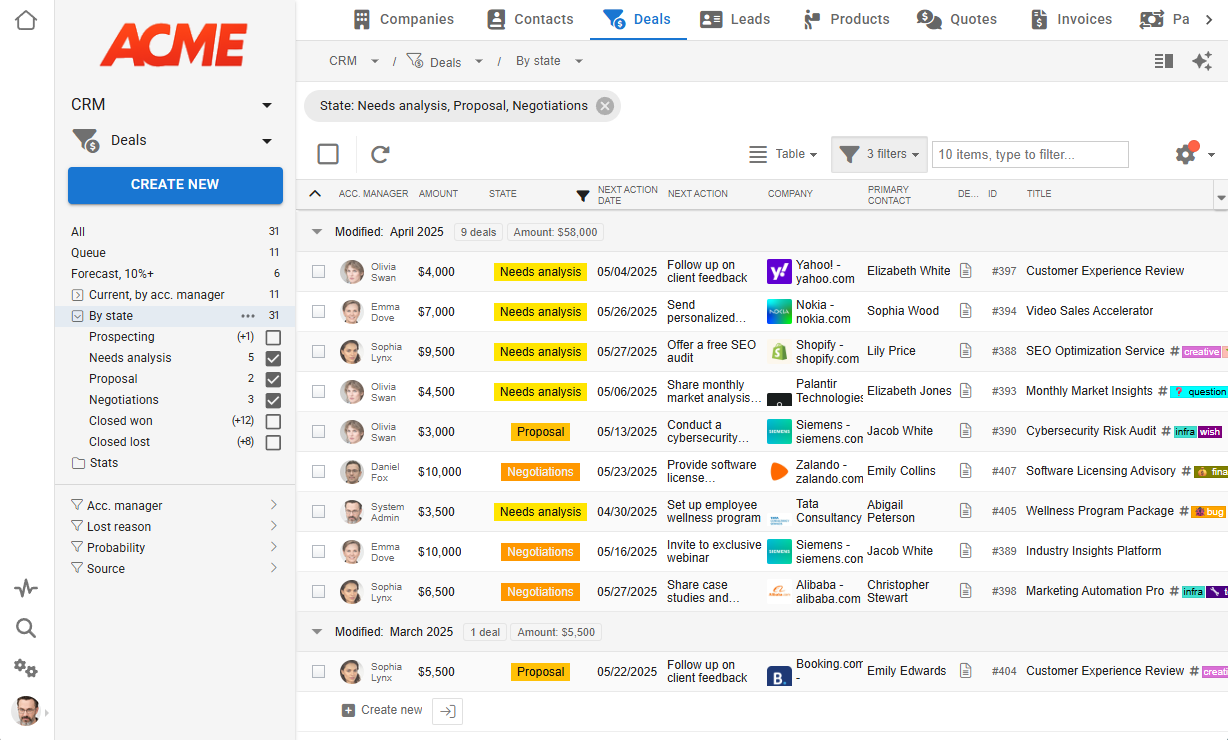Image resolution: width=1228 pixels, height=740 pixels.
Task: Switch to the Products tab
Action: [846, 19]
